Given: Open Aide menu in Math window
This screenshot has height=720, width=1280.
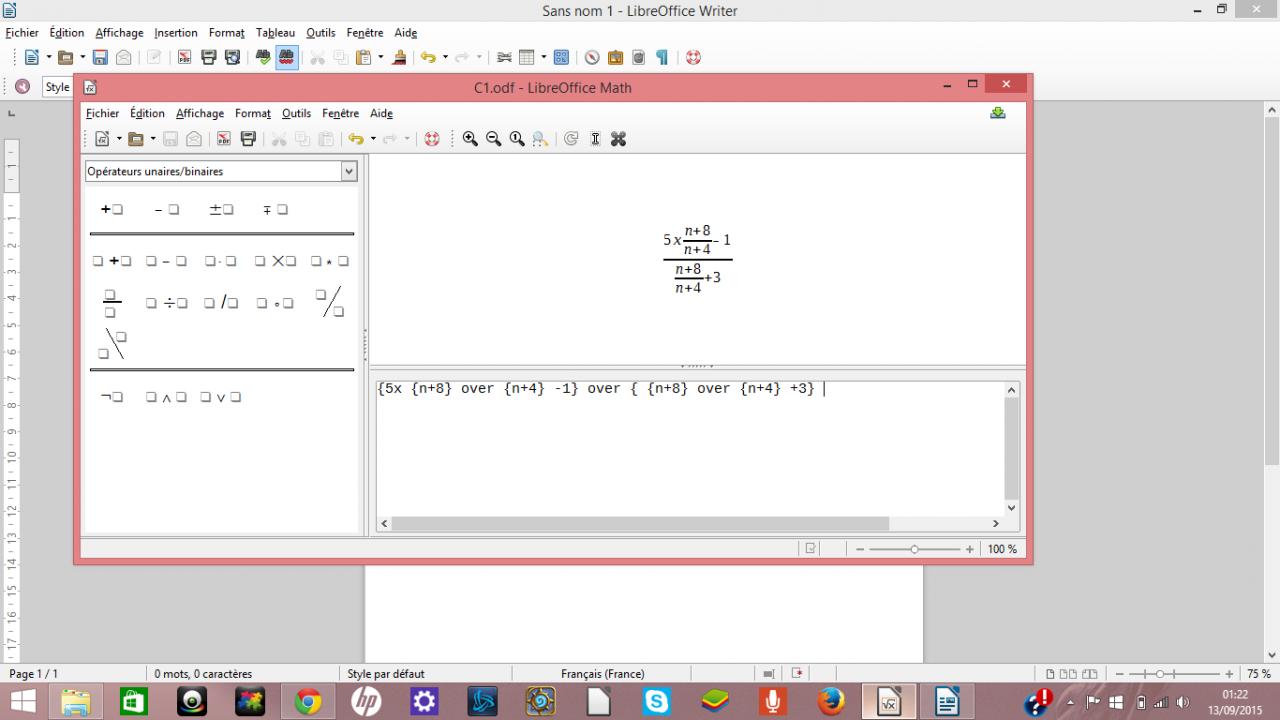Looking at the screenshot, I should [381, 113].
